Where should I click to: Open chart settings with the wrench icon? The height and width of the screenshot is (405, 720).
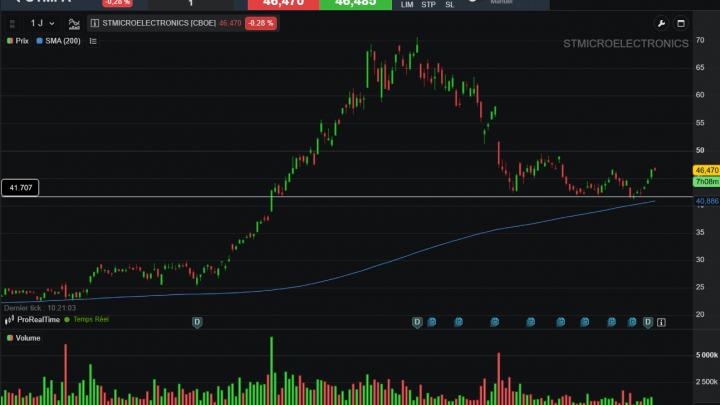pyautogui.click(x=661, y=23)
